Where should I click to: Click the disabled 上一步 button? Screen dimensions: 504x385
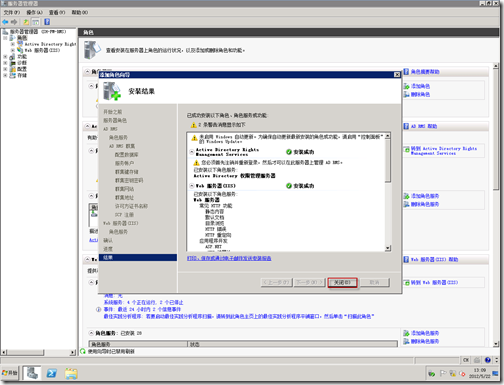pyautogui.click(x=276, y=282)
